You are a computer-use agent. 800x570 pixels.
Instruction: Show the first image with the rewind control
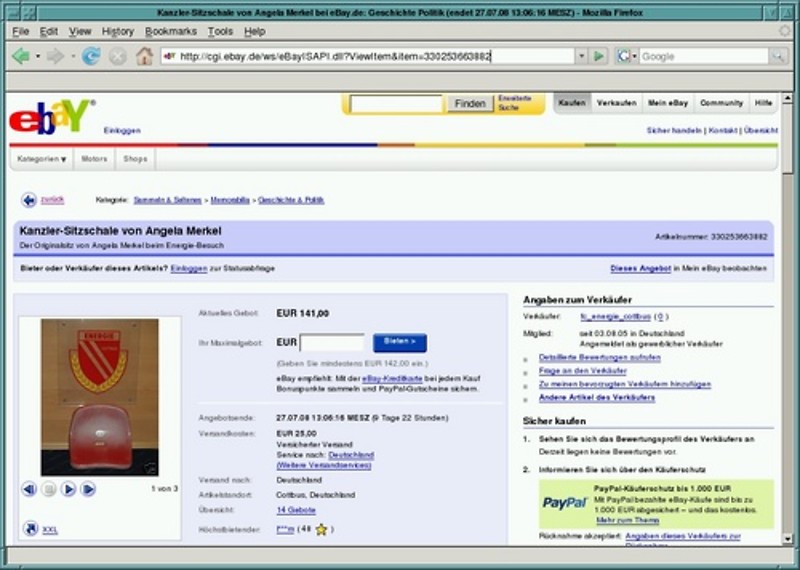pyautogui.click(x=29, y=489)
